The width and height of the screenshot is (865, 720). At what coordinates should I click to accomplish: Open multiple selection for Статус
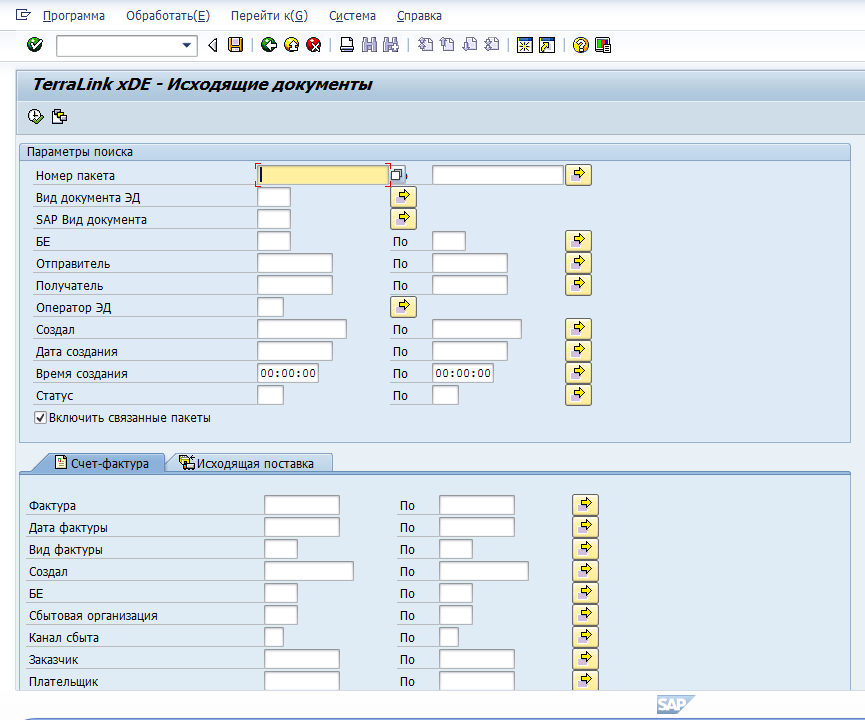pyautogui.click(x=578, y=395)
